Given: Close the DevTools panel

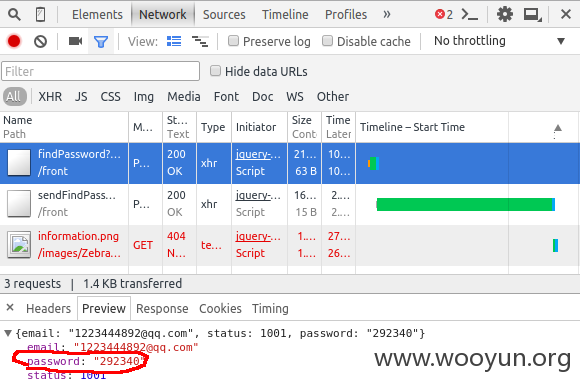Looking at the screenshot, I should [x=566, y=14].
